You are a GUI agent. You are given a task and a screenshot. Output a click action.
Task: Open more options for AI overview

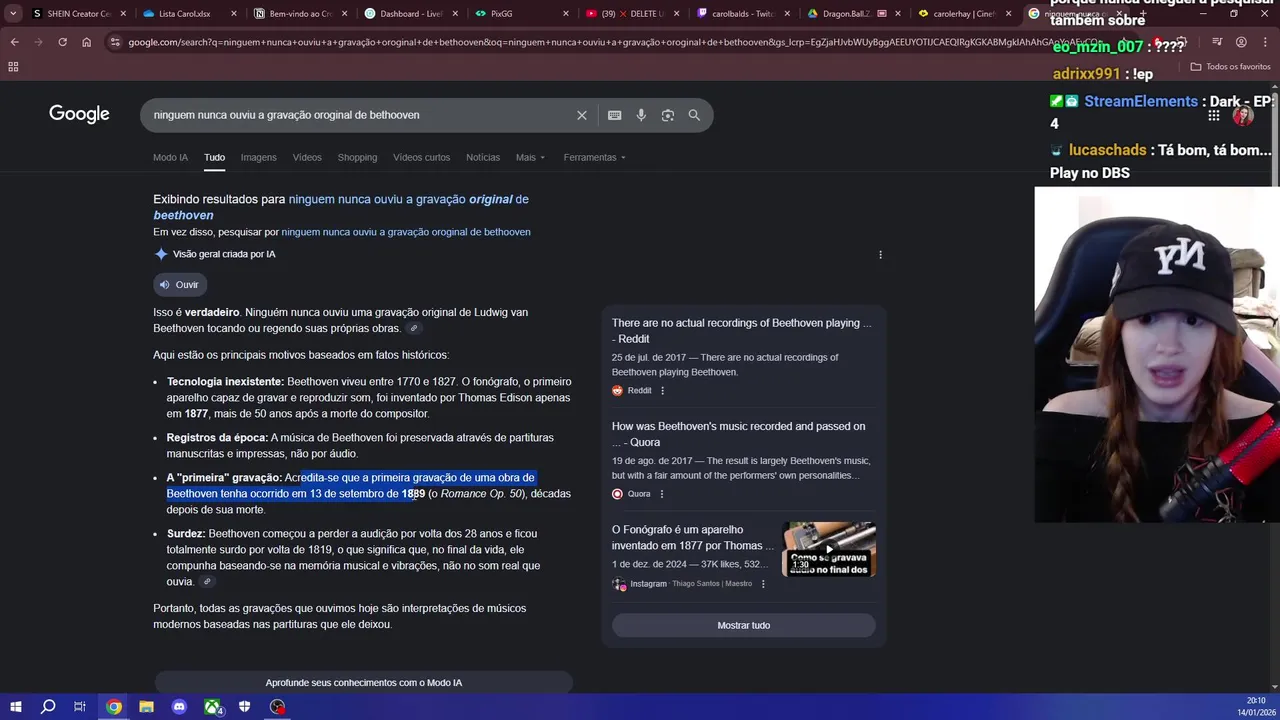880,254
